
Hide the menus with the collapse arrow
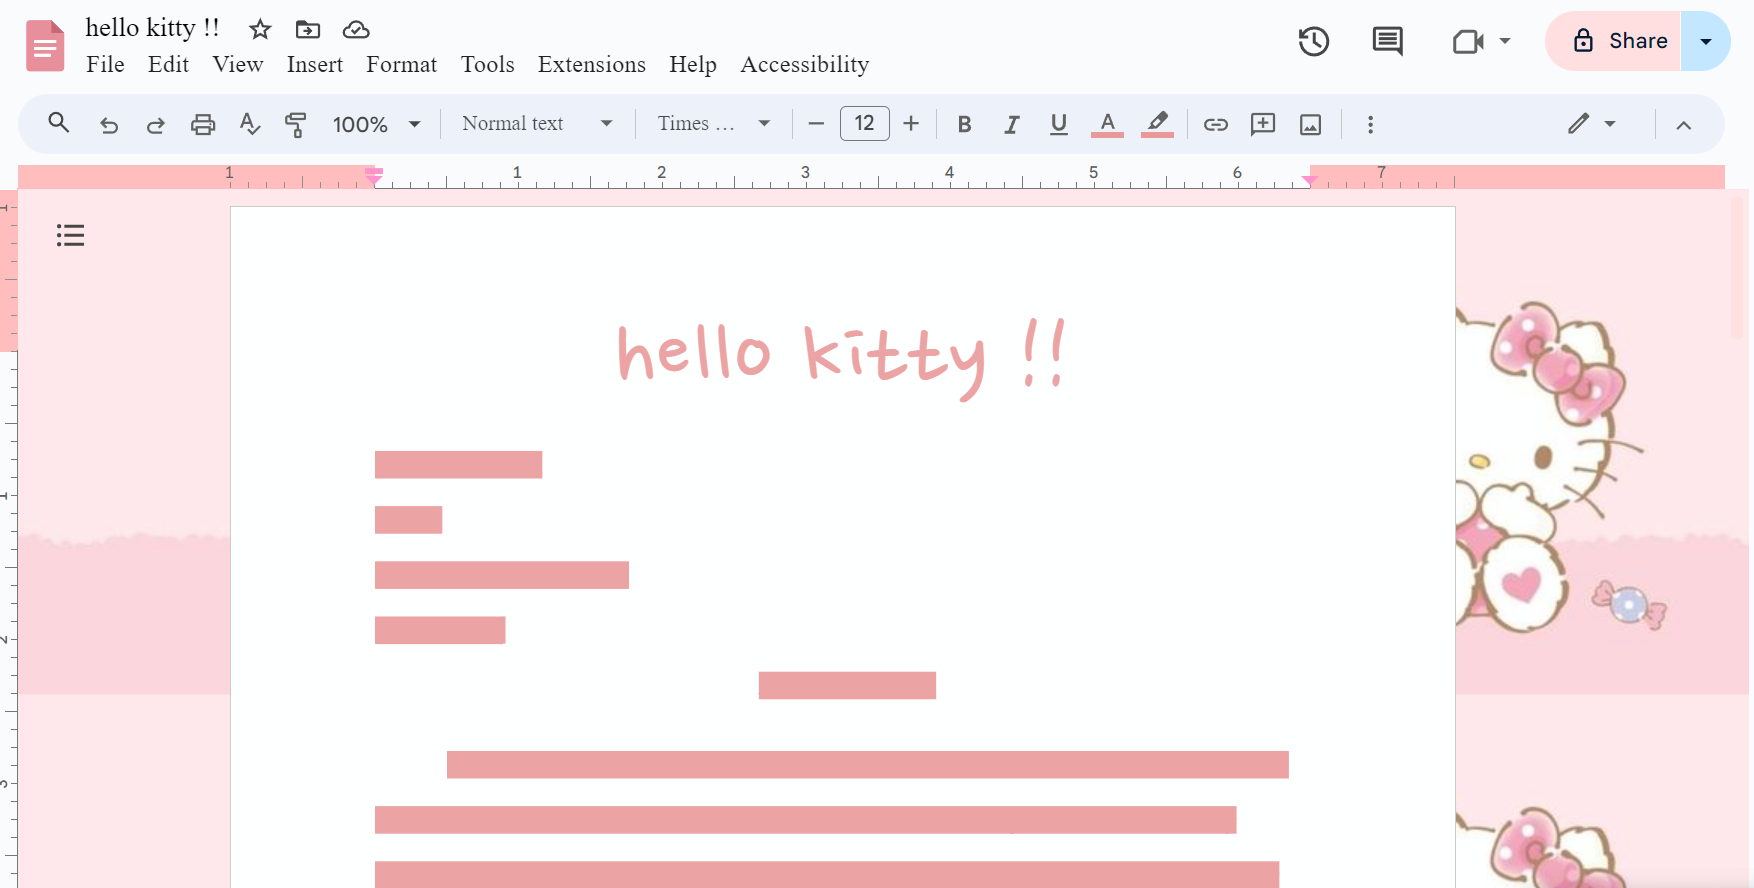(1683, 125)
